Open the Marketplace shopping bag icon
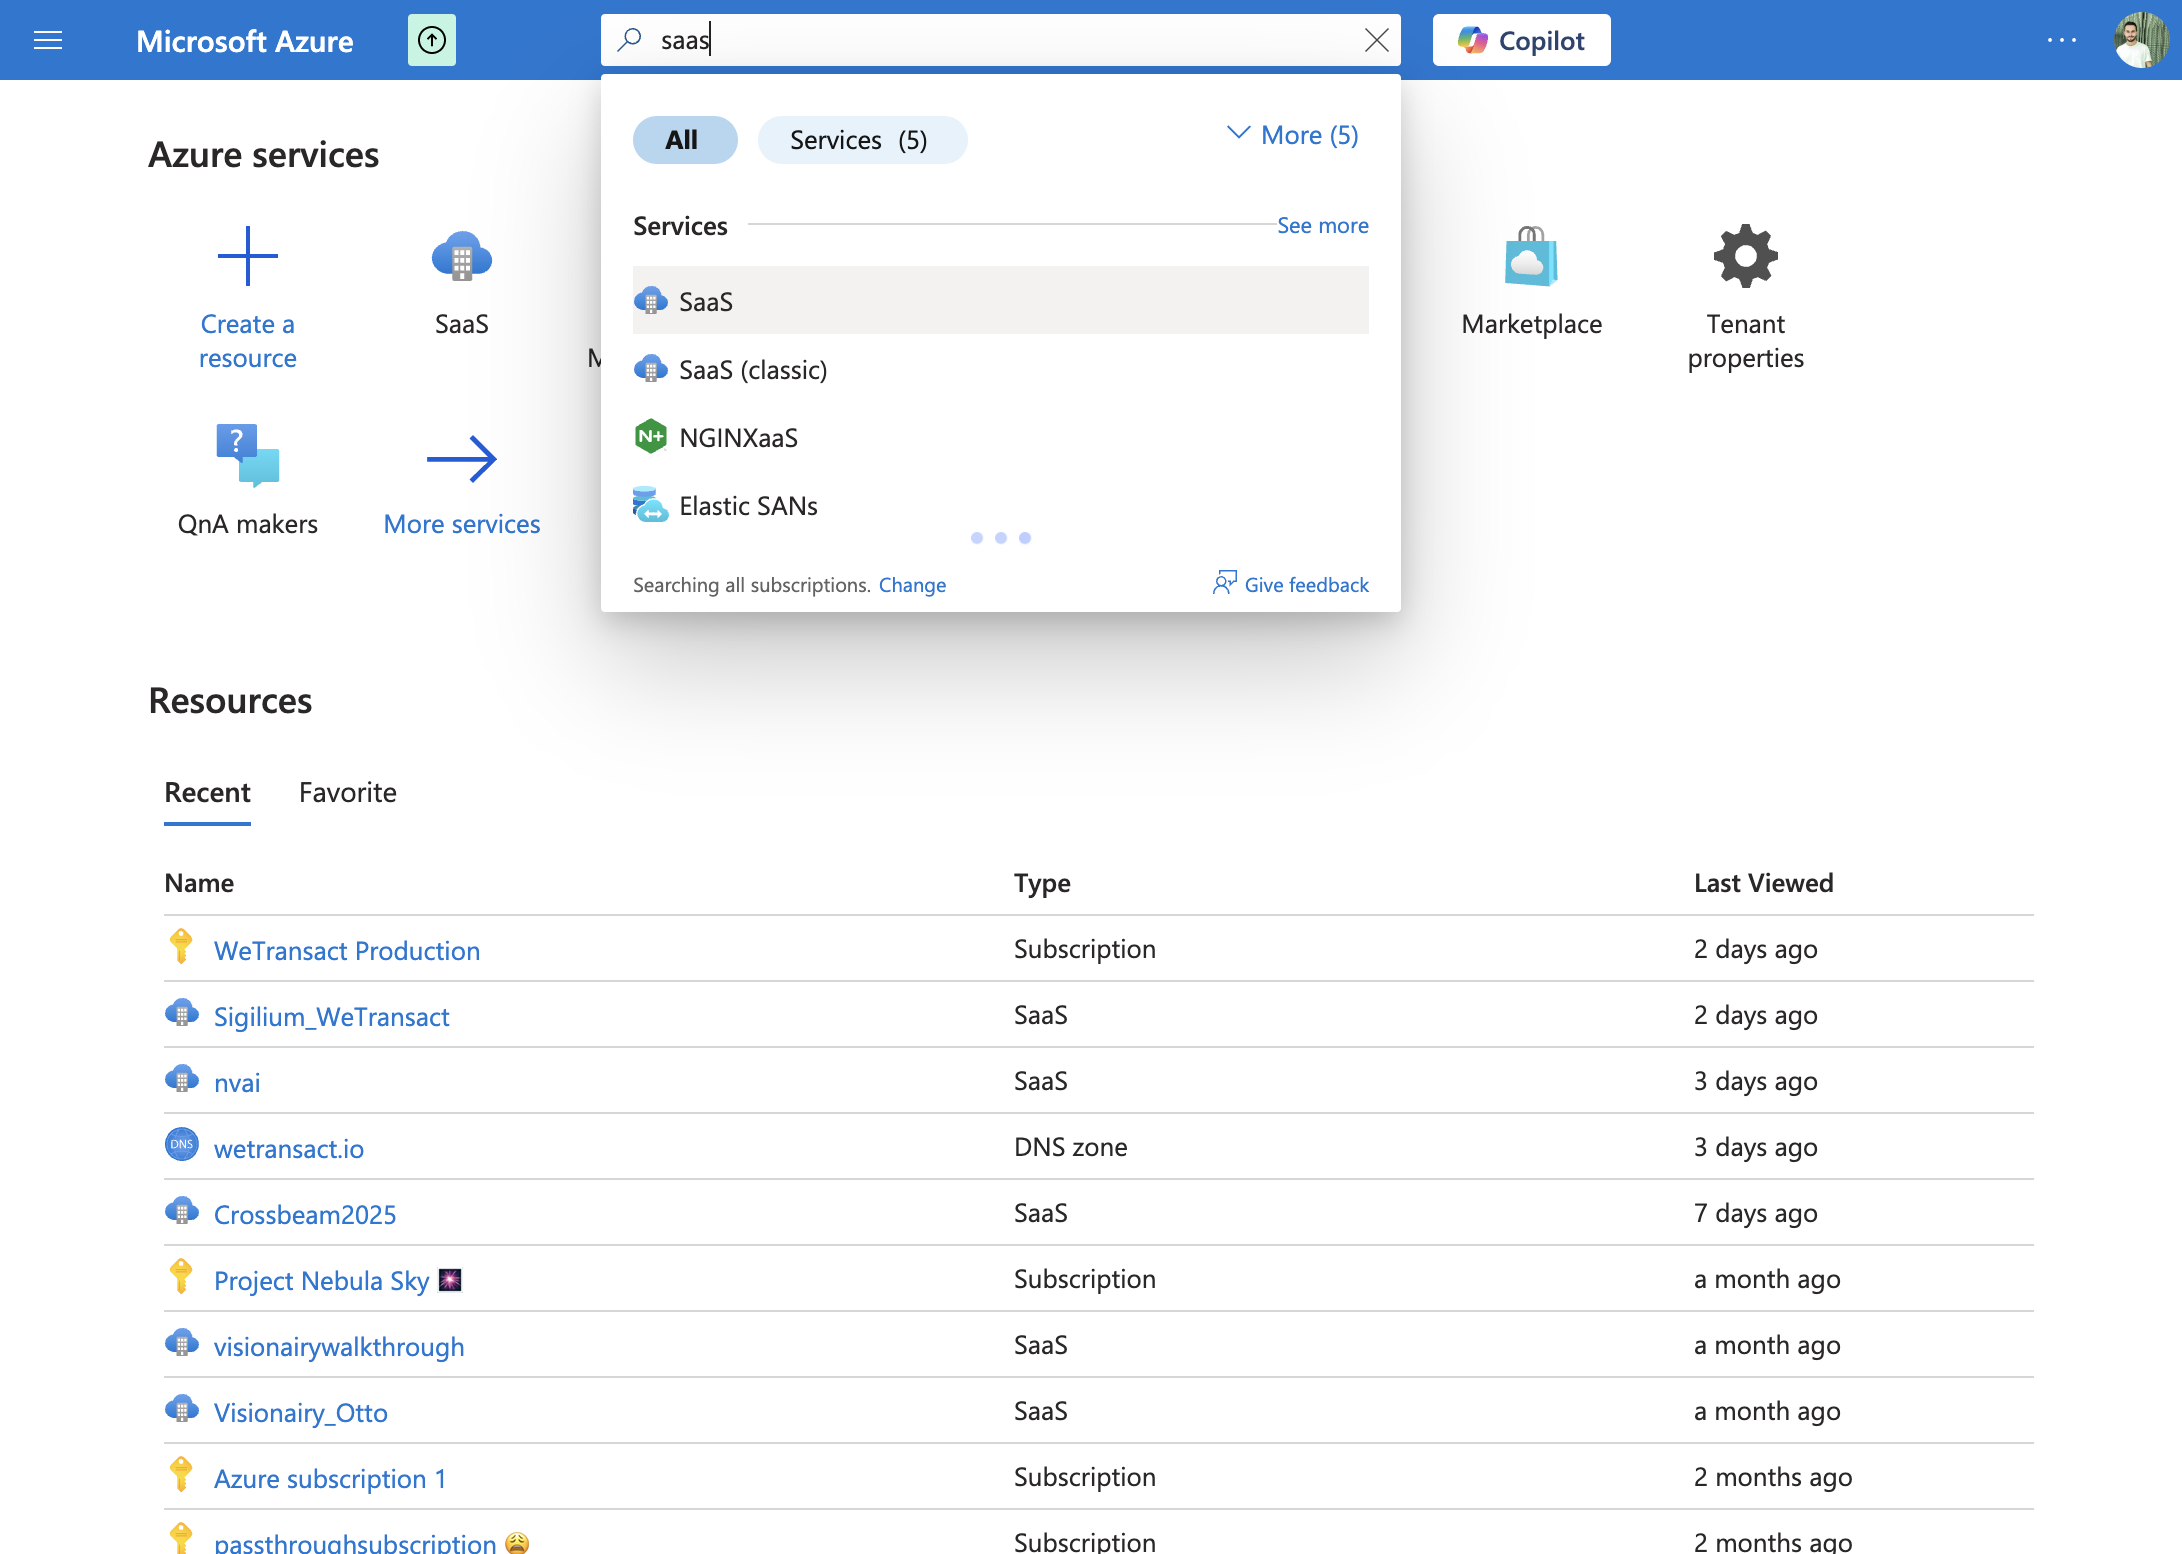Screen dimensions: 2182x1554 pyautogui.click(x=1531, y=256)
